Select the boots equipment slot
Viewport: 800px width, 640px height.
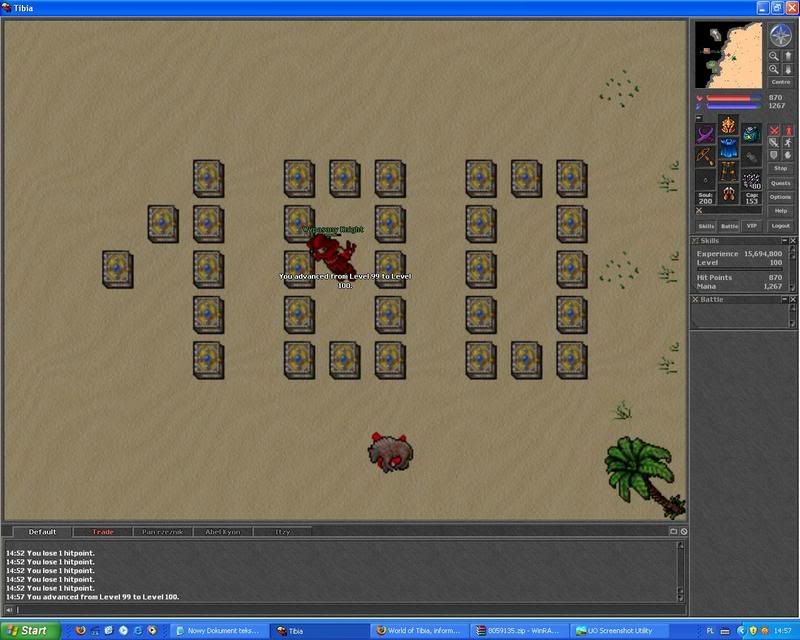728,194
